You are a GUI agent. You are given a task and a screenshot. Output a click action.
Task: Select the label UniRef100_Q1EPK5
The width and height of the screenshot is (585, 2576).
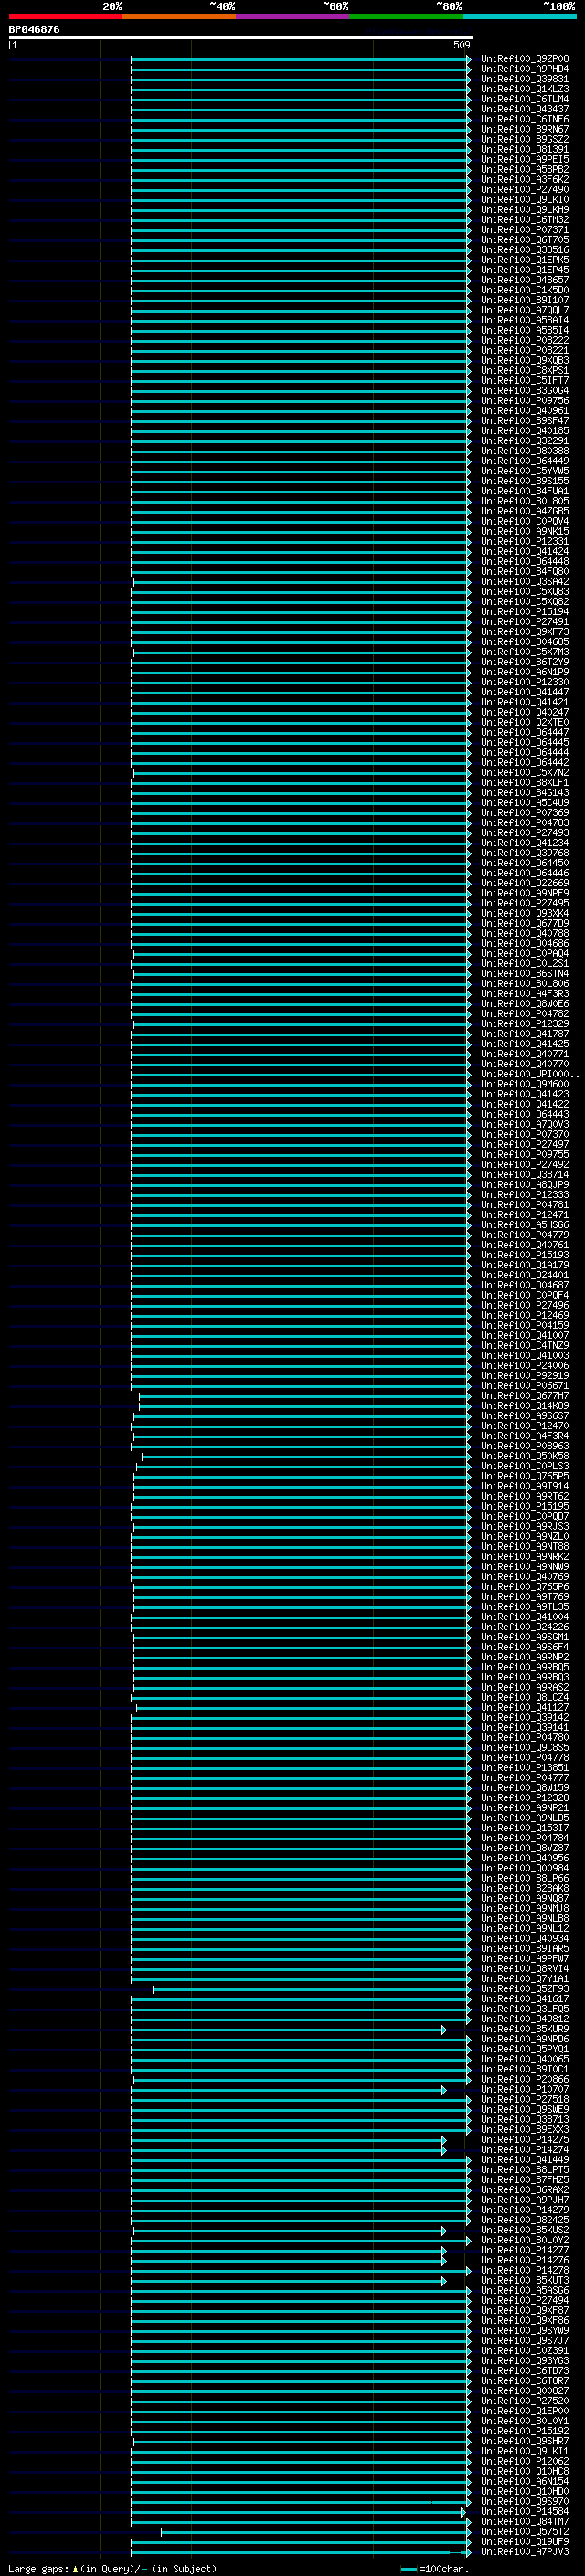point(525,260)
